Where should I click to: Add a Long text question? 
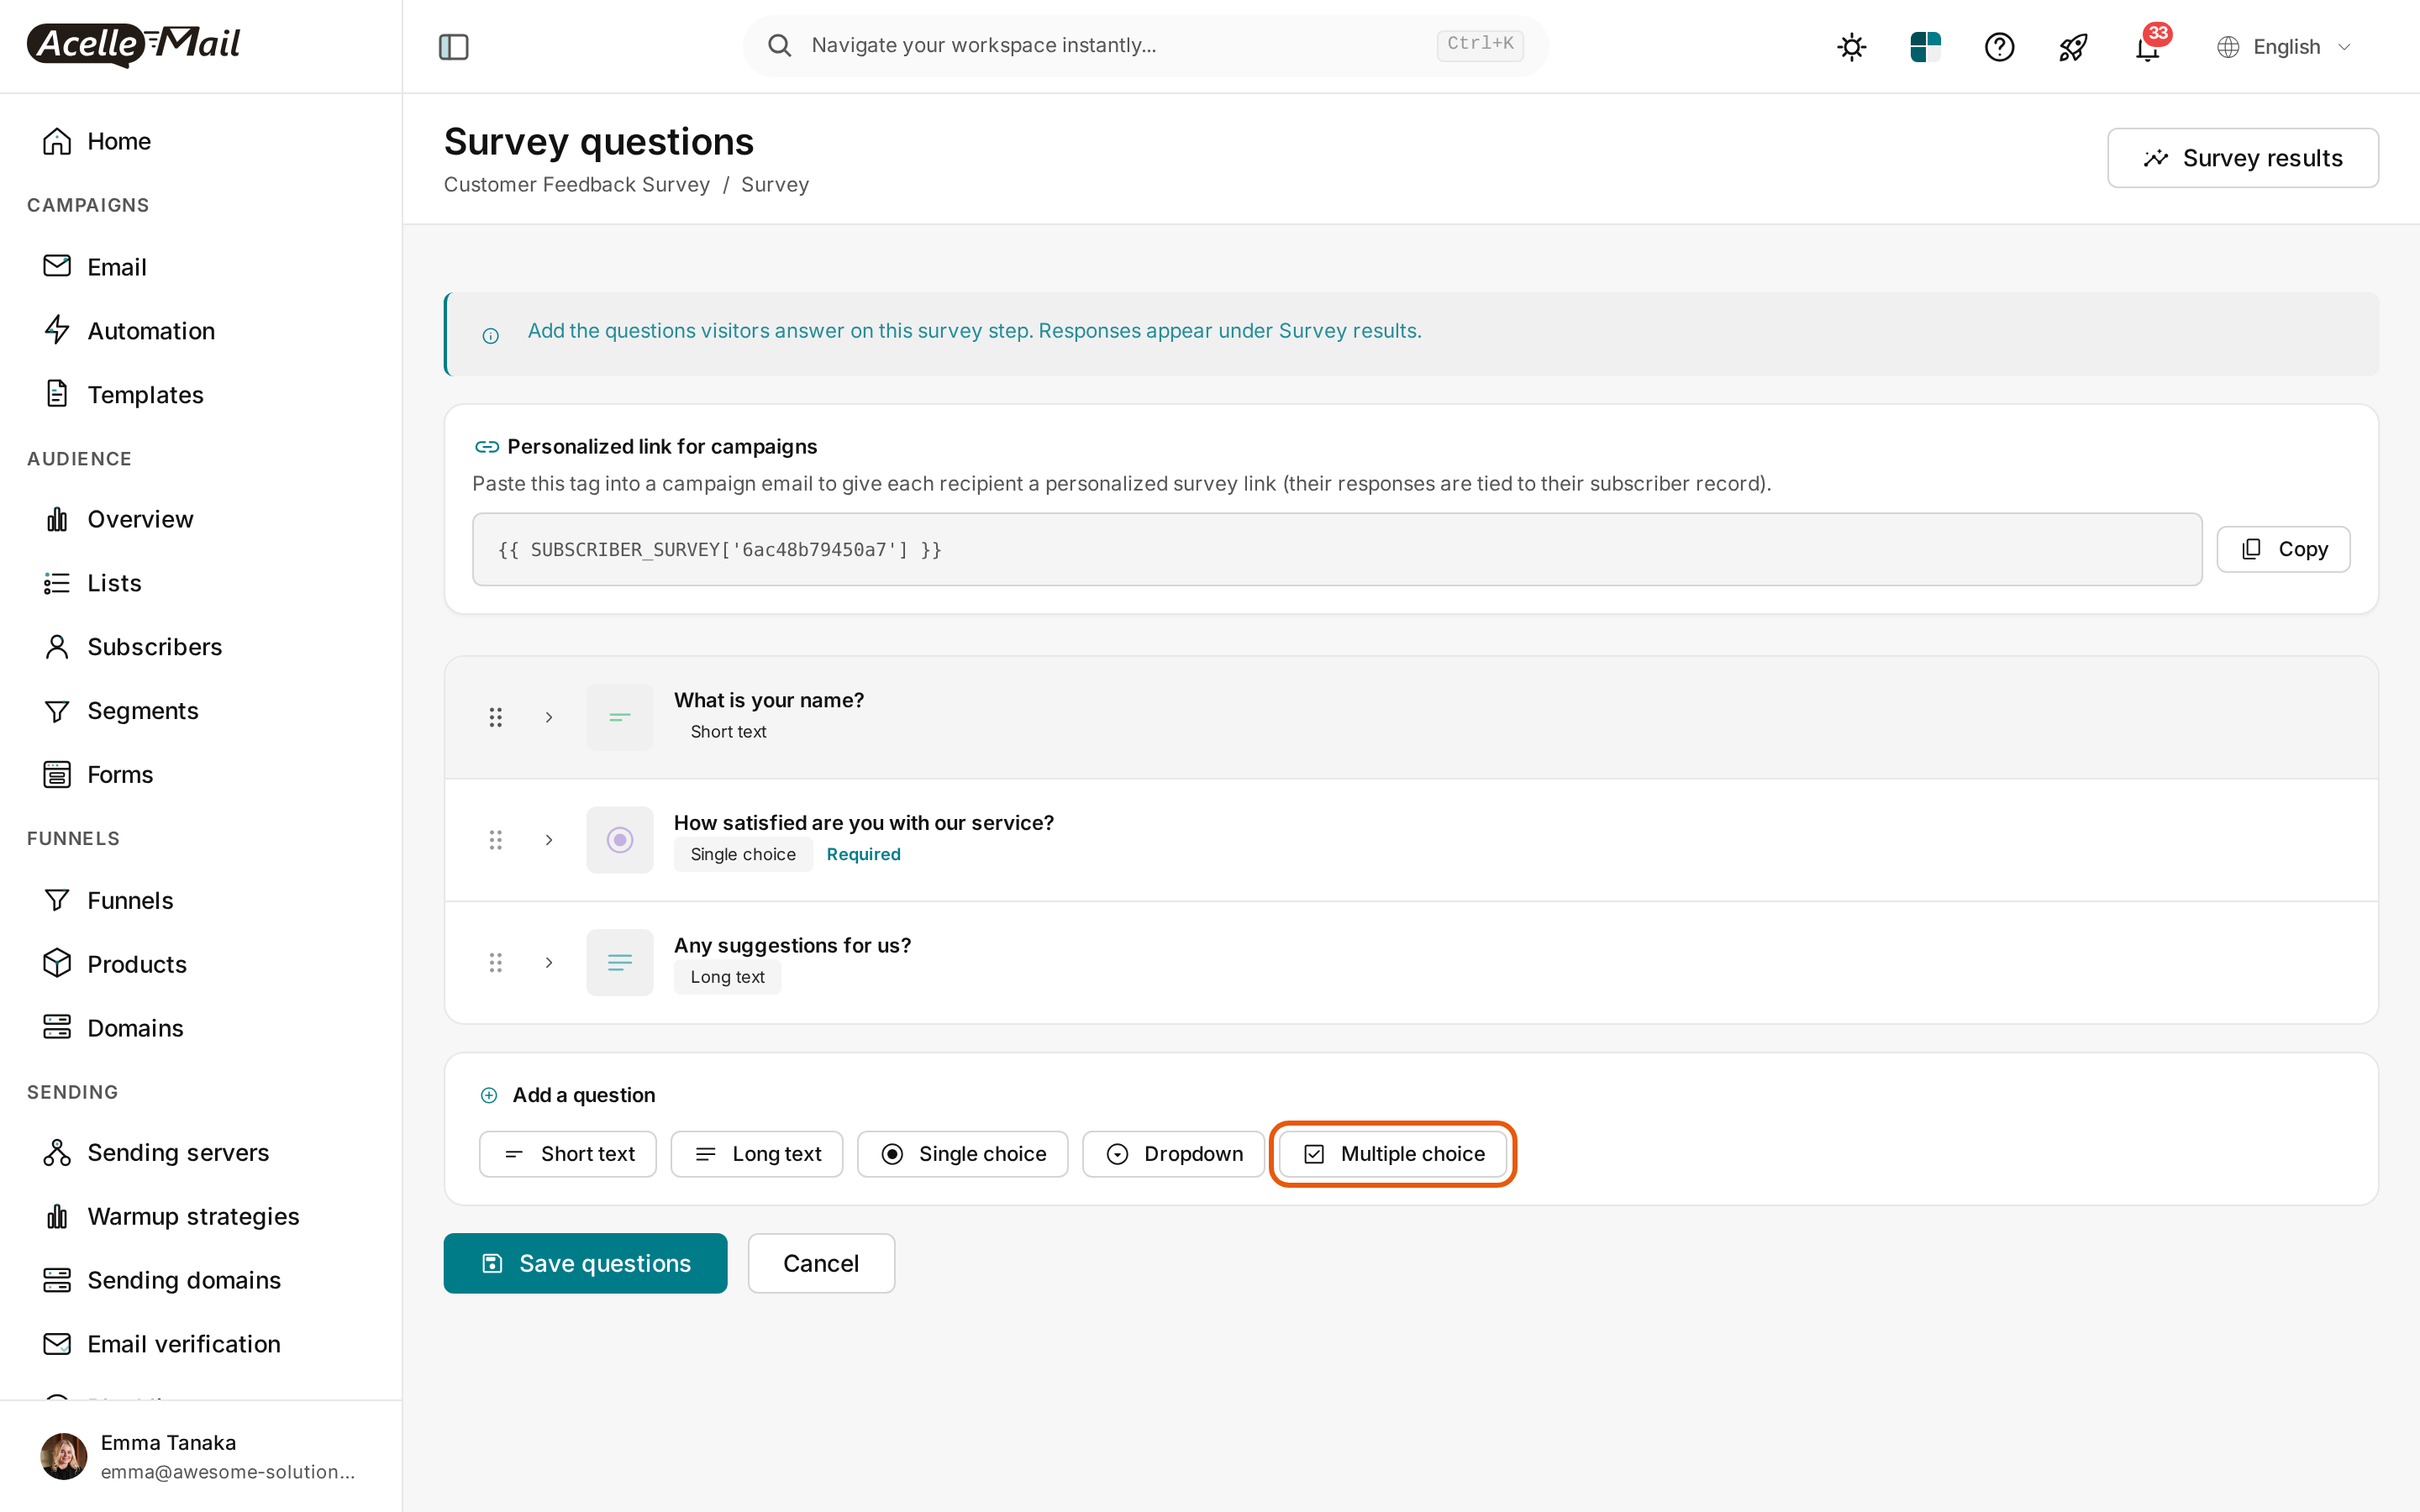[757, 1153]
